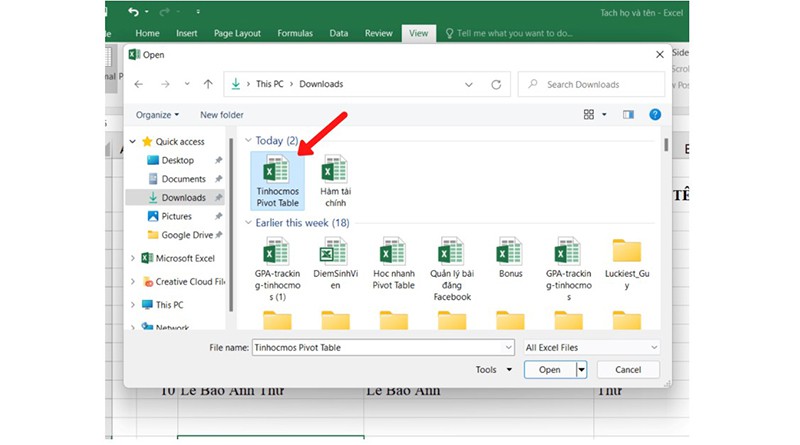Screen dimensions: 800x445
Task: Open the File name history dropdown
Action: 508,348
